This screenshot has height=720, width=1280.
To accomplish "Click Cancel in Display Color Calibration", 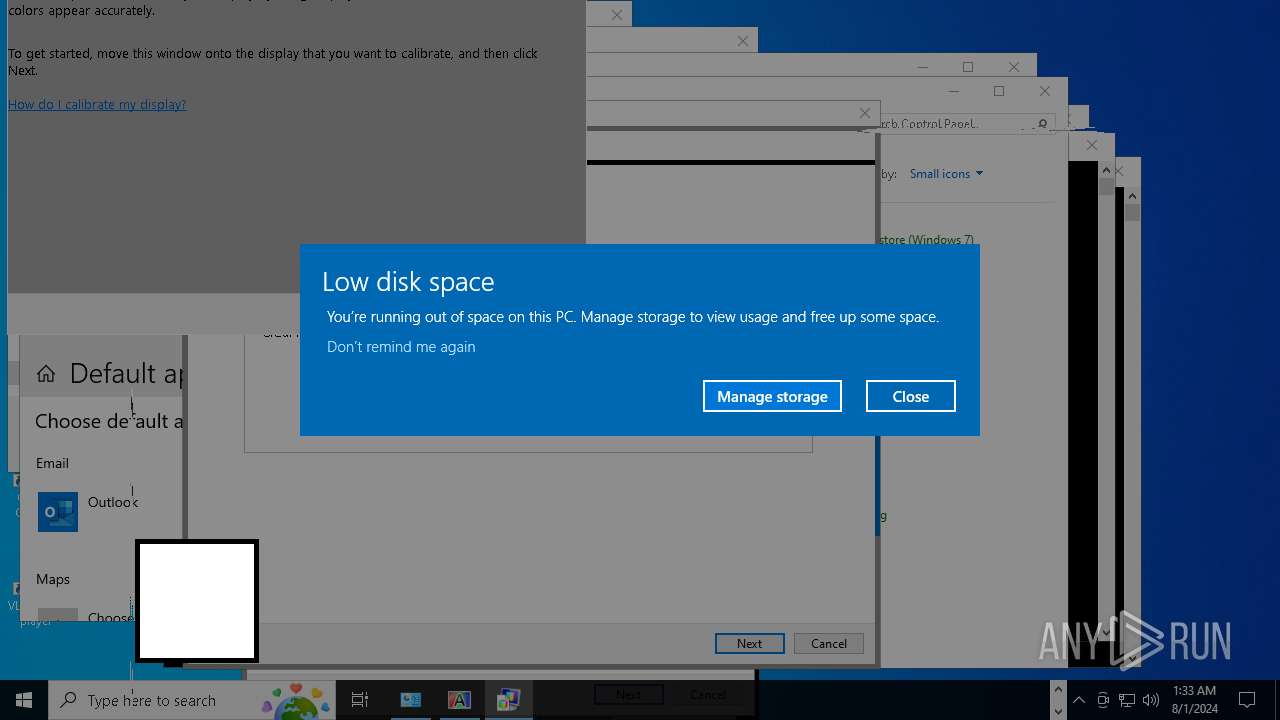I will (829, 643).
